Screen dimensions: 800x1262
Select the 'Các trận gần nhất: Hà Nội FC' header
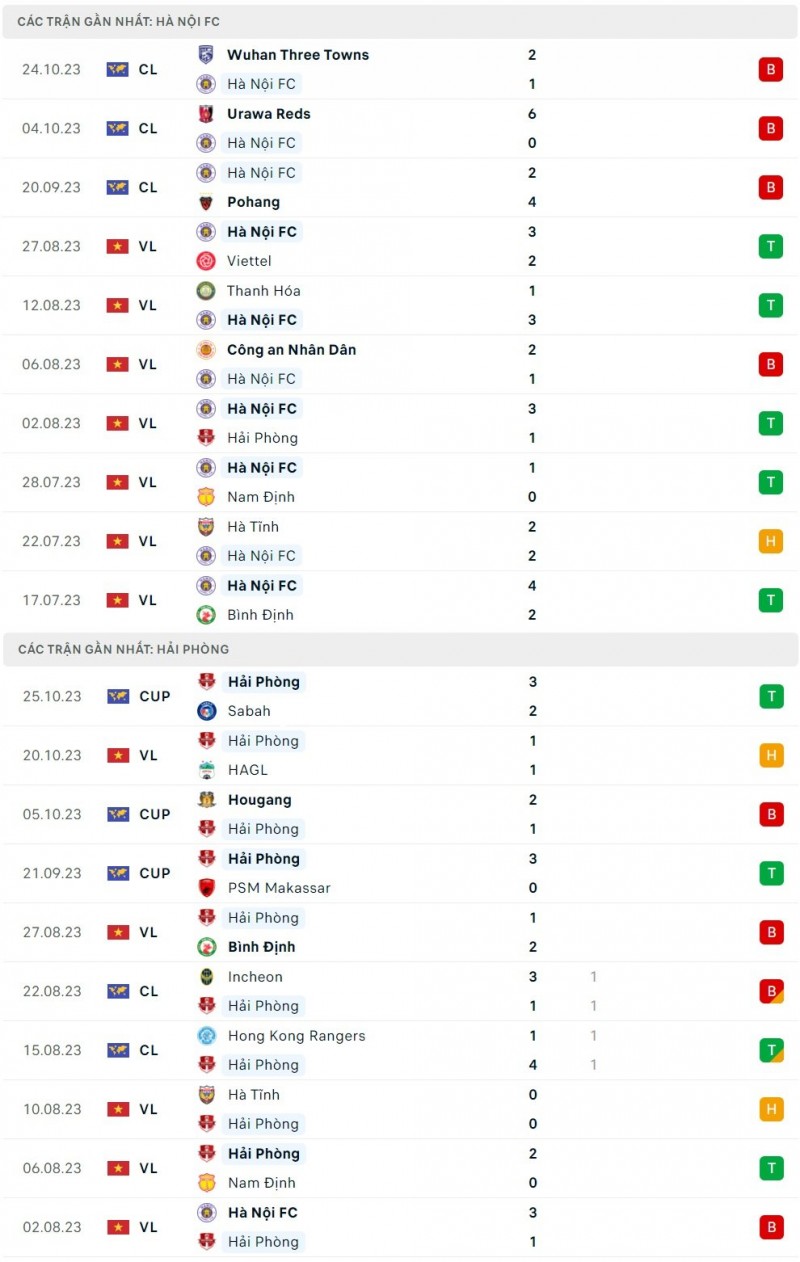119,21
